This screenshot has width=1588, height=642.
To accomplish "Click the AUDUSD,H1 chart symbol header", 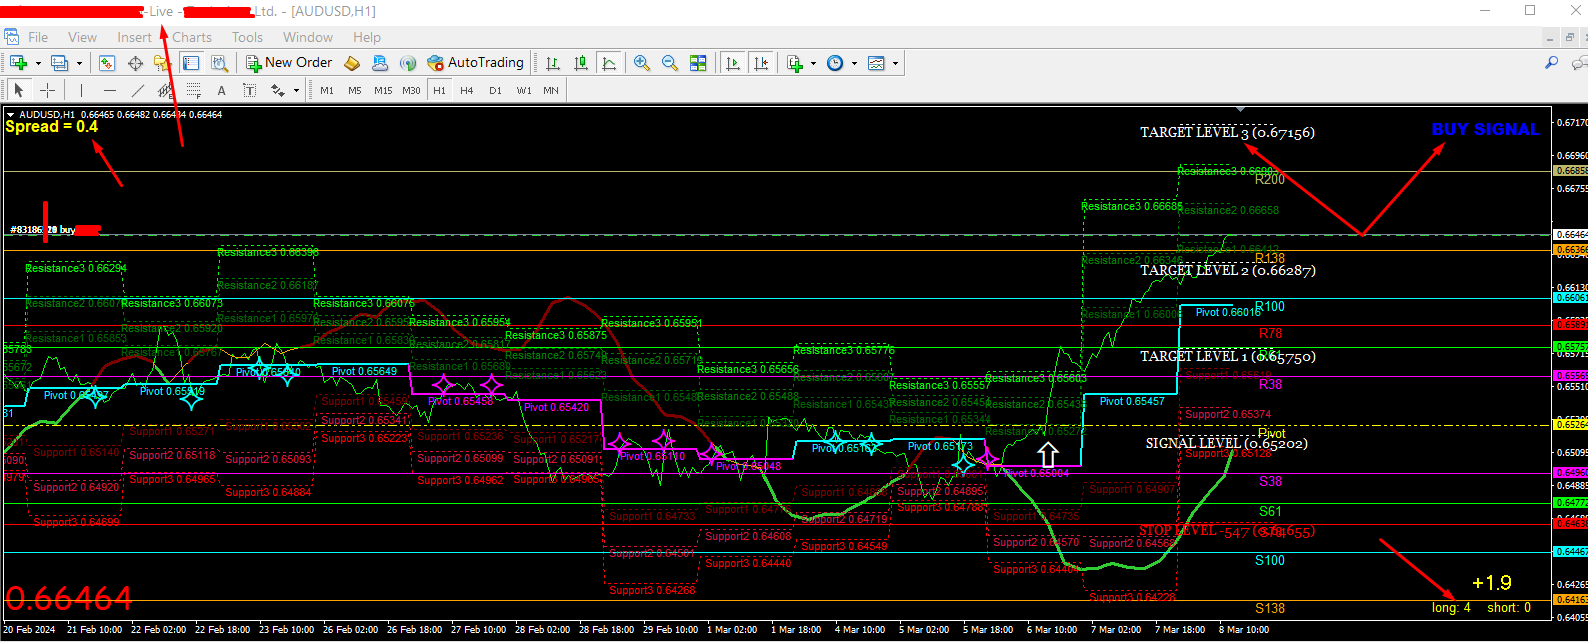I will coord(46,115).
